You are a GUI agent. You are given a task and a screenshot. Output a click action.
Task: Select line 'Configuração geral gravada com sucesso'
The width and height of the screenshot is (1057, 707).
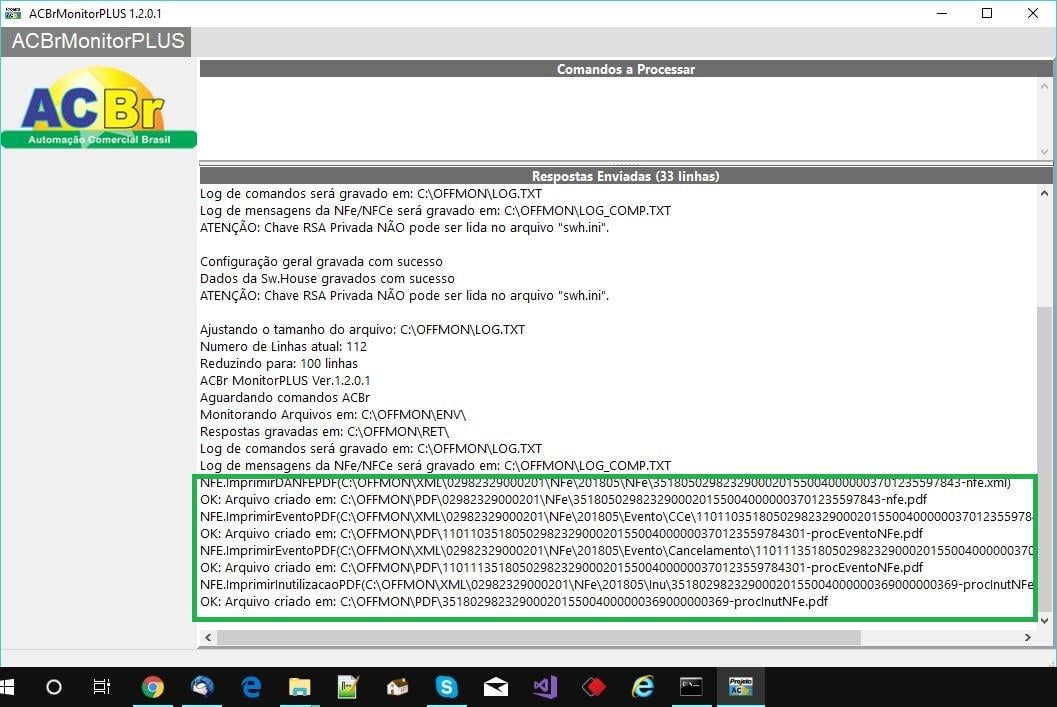pyautogui.click(x=321, y=262)
